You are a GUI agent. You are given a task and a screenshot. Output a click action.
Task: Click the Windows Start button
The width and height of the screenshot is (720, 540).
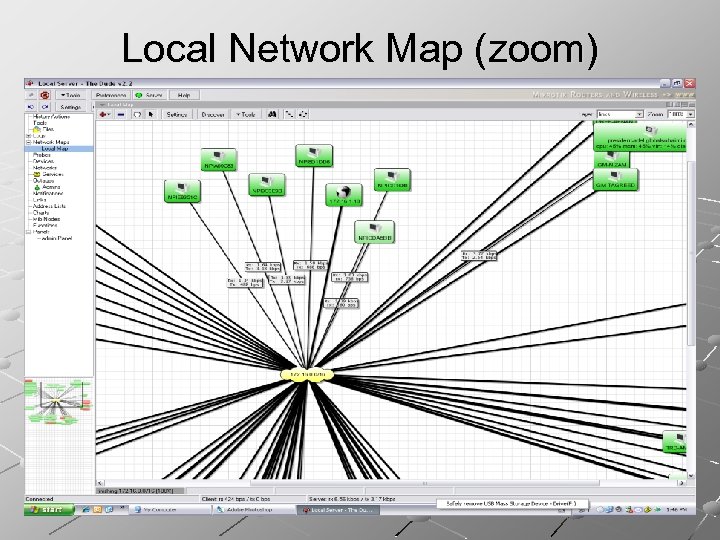pos(49,510)
